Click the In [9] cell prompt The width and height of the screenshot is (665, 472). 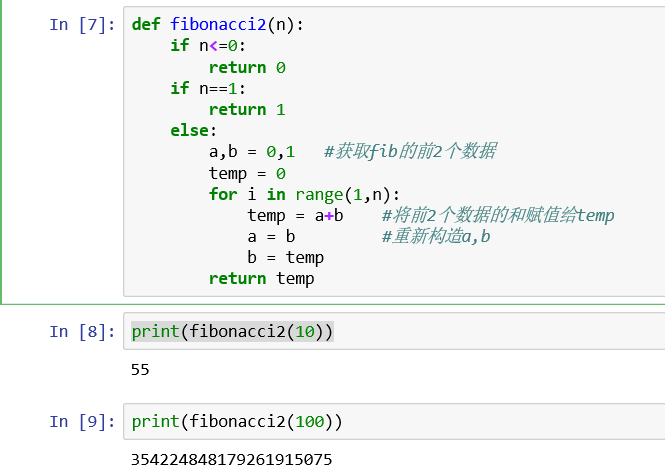click(x=82, y=421)
